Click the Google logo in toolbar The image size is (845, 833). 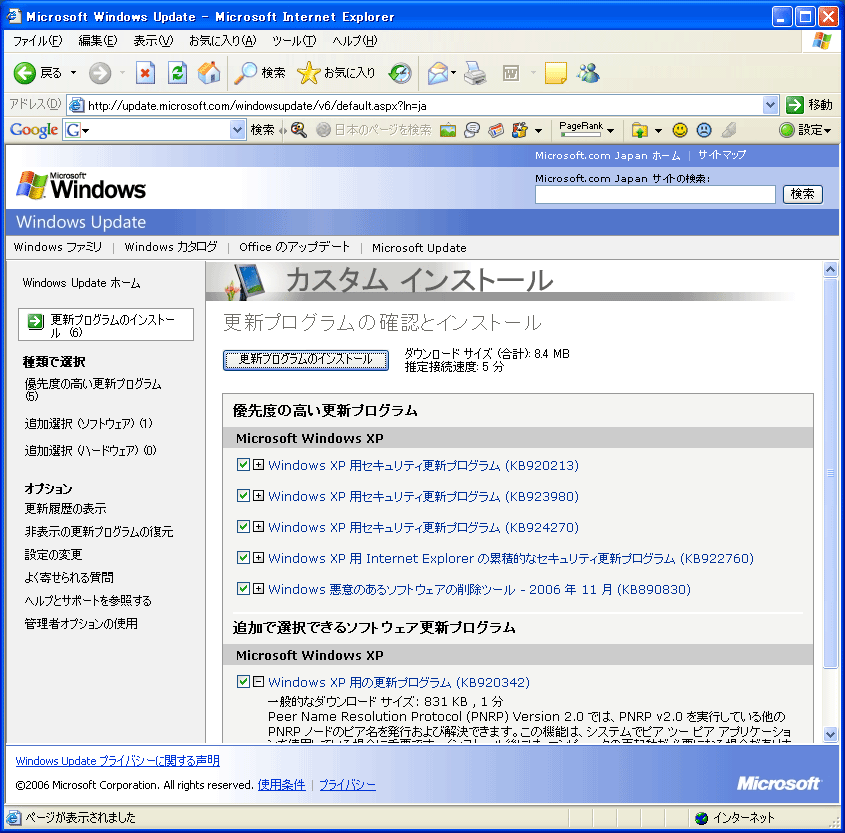coord(33,130)
